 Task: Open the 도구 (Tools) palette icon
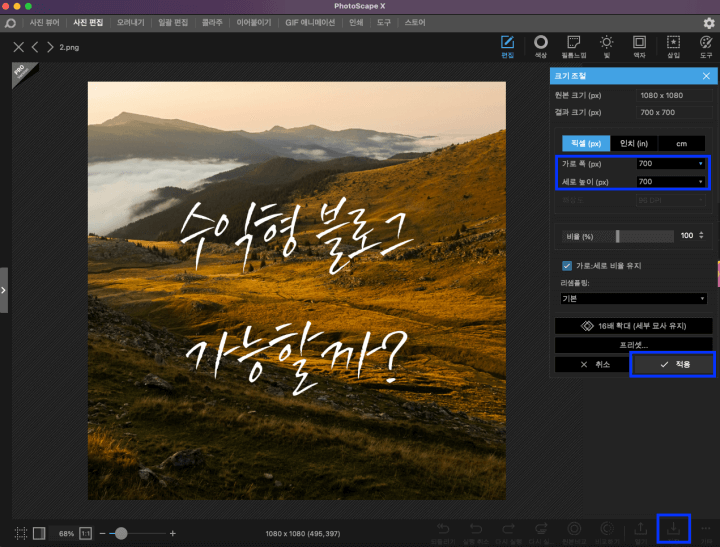(x=706, y=46)
